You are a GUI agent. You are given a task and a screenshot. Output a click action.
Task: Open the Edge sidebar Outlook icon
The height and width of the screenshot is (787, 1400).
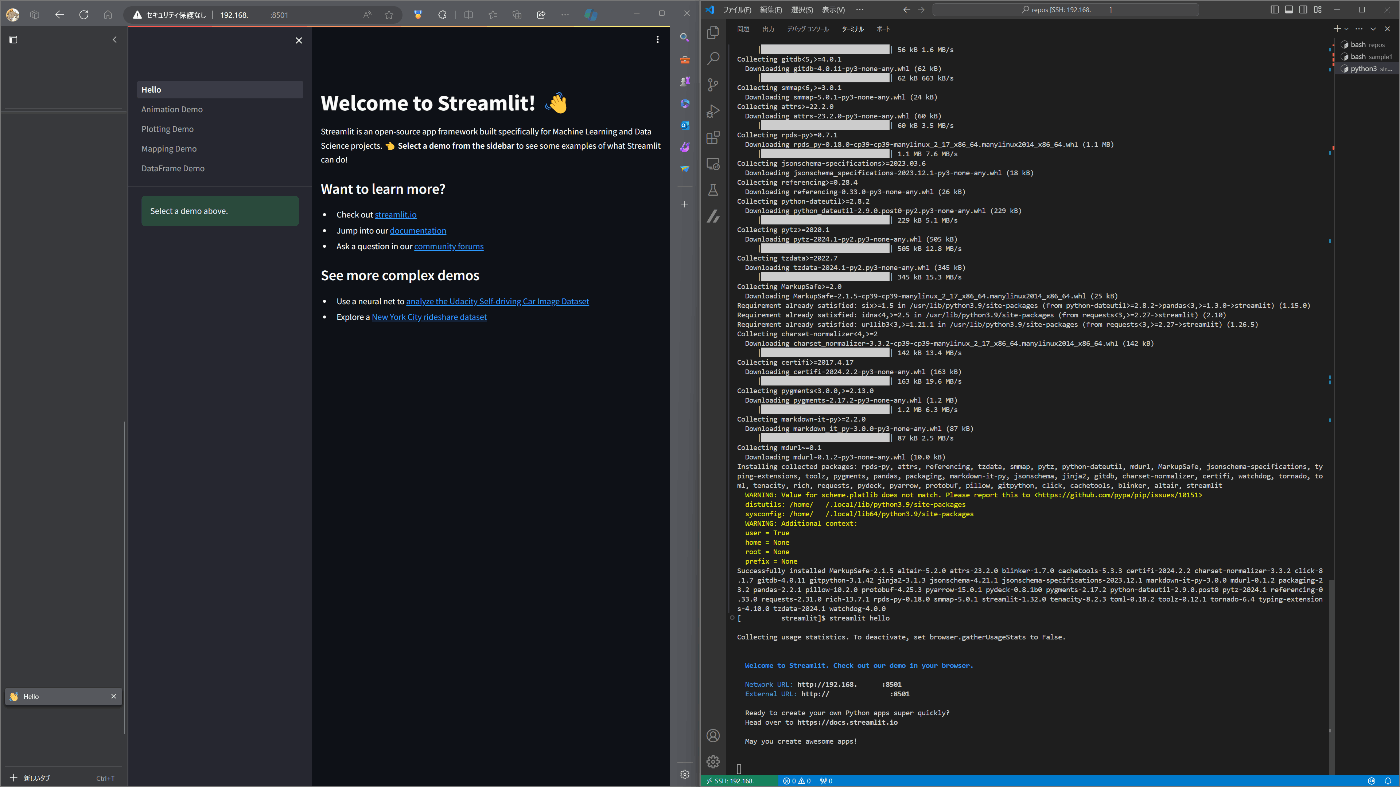coord(684,125)
